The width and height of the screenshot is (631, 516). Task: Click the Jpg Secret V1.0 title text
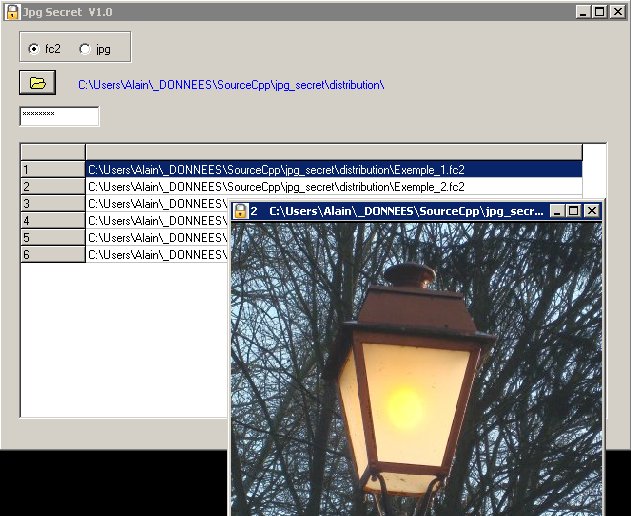[67, 12]
